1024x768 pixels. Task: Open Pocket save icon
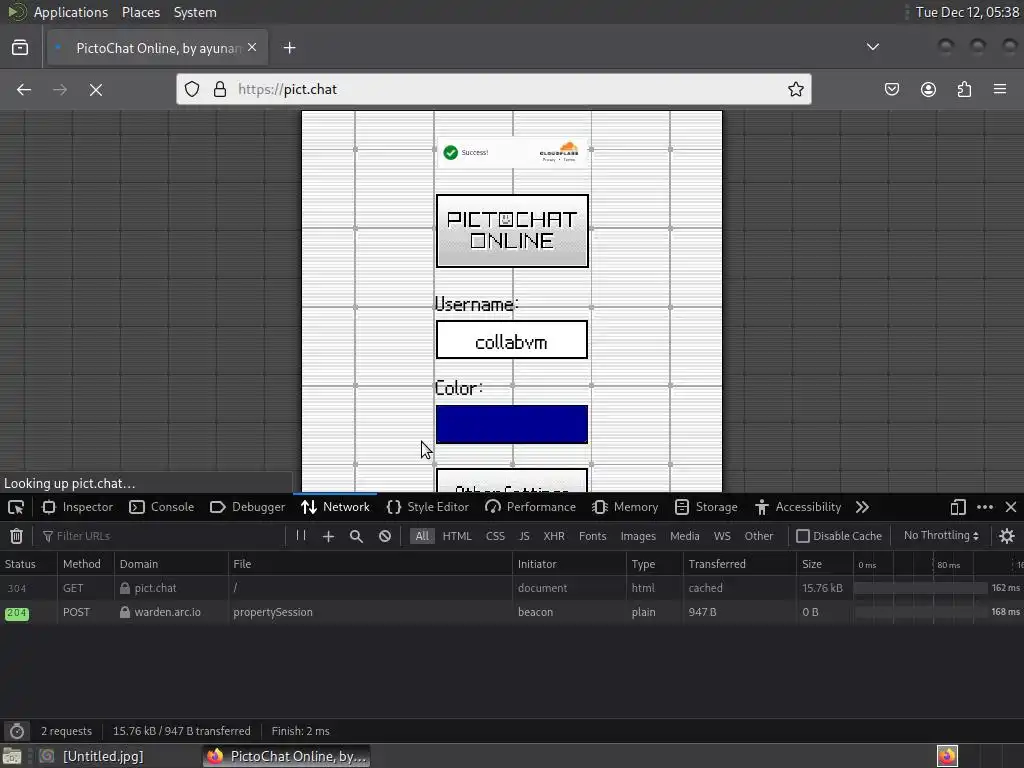point(891,89)
